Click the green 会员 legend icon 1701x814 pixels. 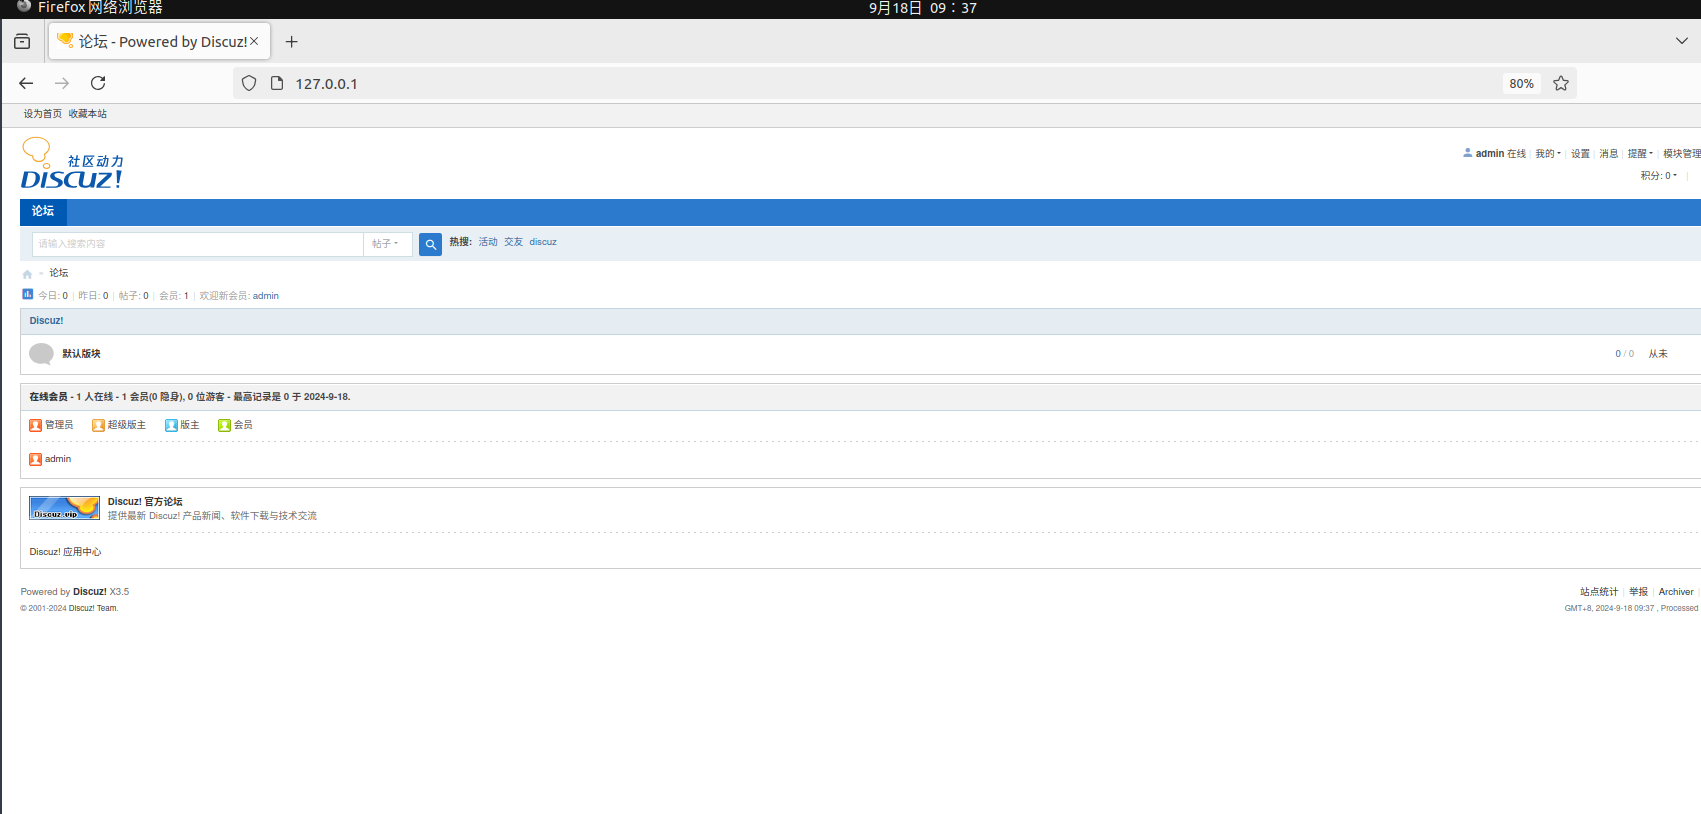pos(224,425)
